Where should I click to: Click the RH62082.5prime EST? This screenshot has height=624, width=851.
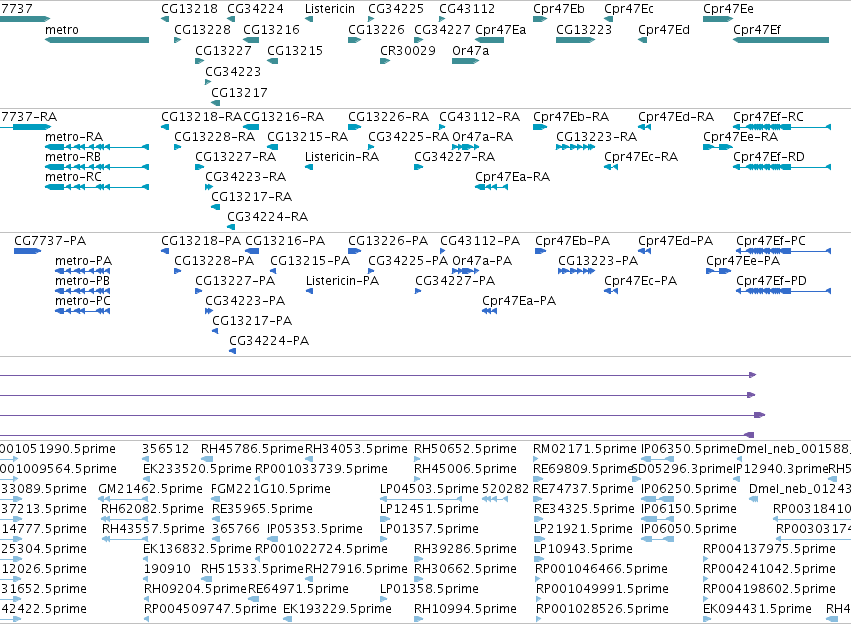tap(124, 519)
